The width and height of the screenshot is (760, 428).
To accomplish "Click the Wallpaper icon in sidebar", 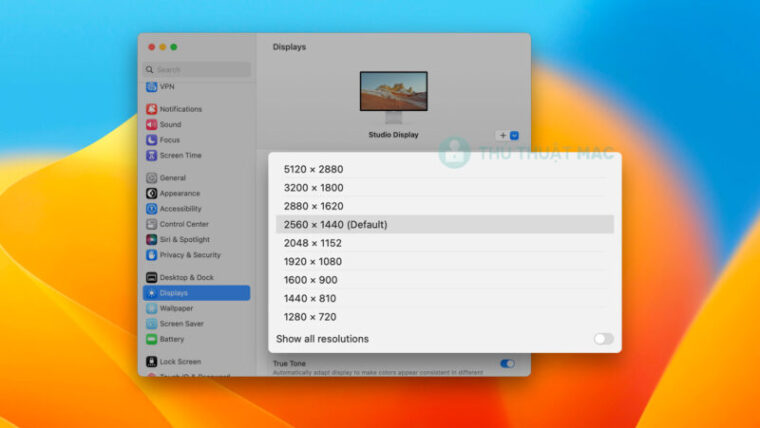I will click(152, 308).
